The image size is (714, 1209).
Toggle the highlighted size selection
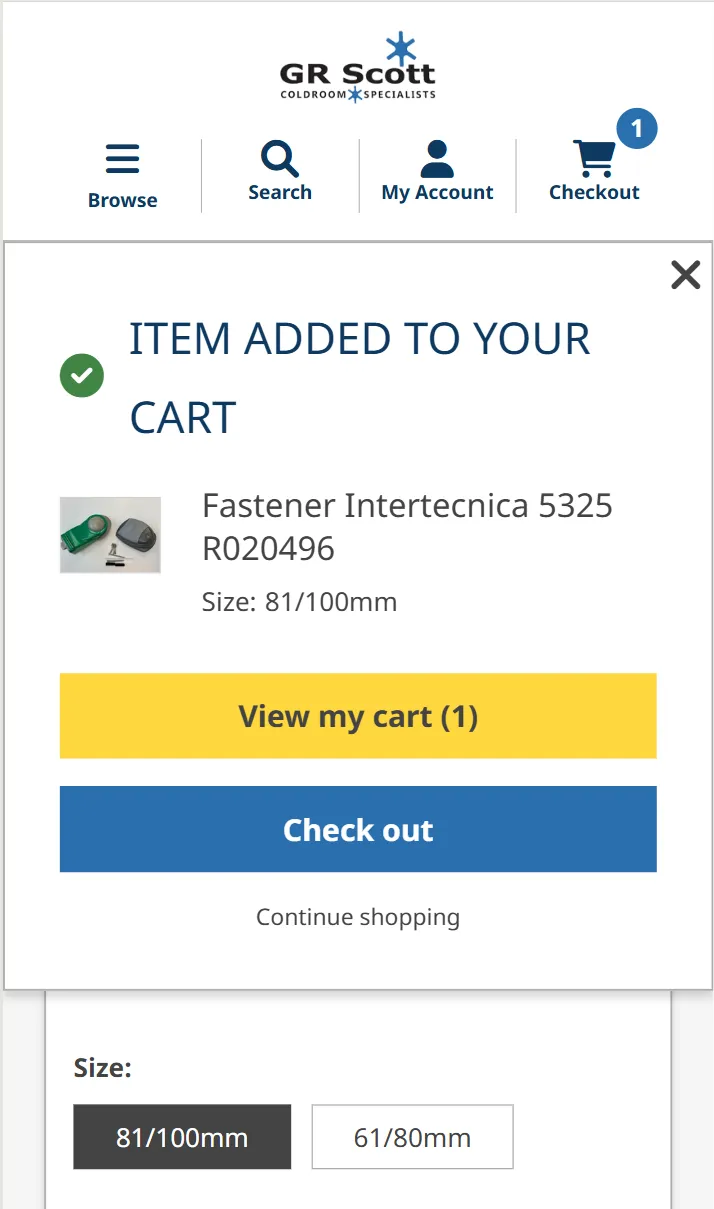click(x=181, y=1137)
